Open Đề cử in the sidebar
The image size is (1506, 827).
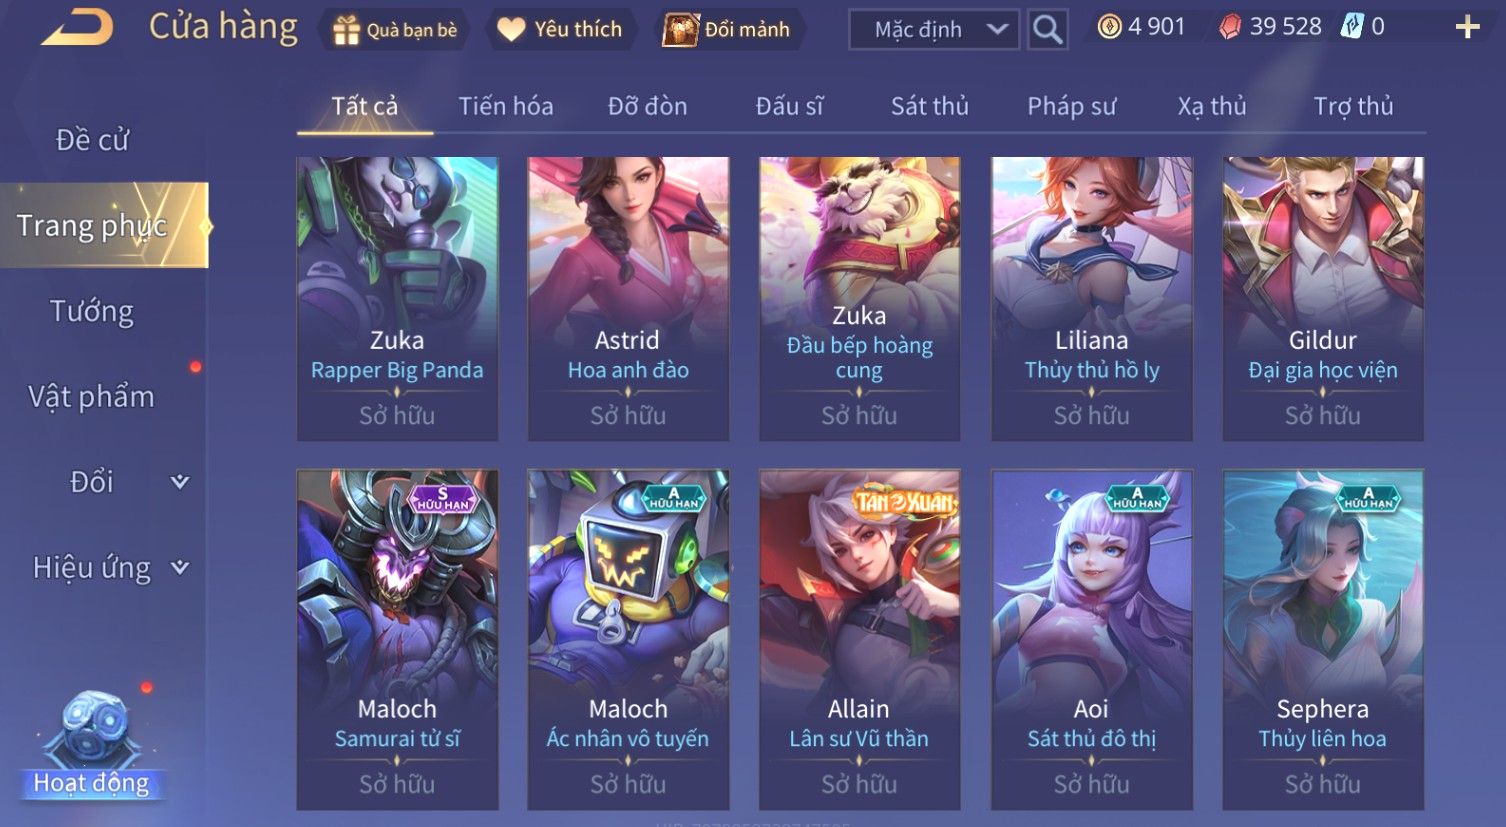click(92, 140)
